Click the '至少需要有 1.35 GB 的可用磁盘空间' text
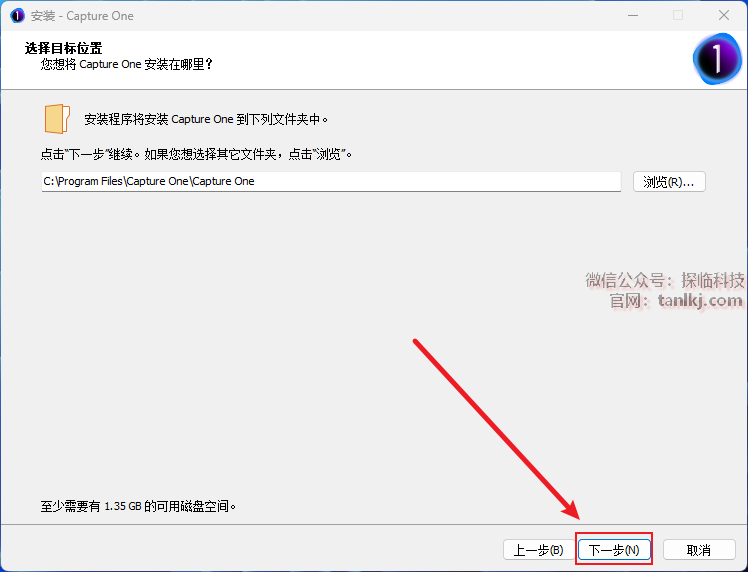748x572 pixels. (x=138, y=506)
